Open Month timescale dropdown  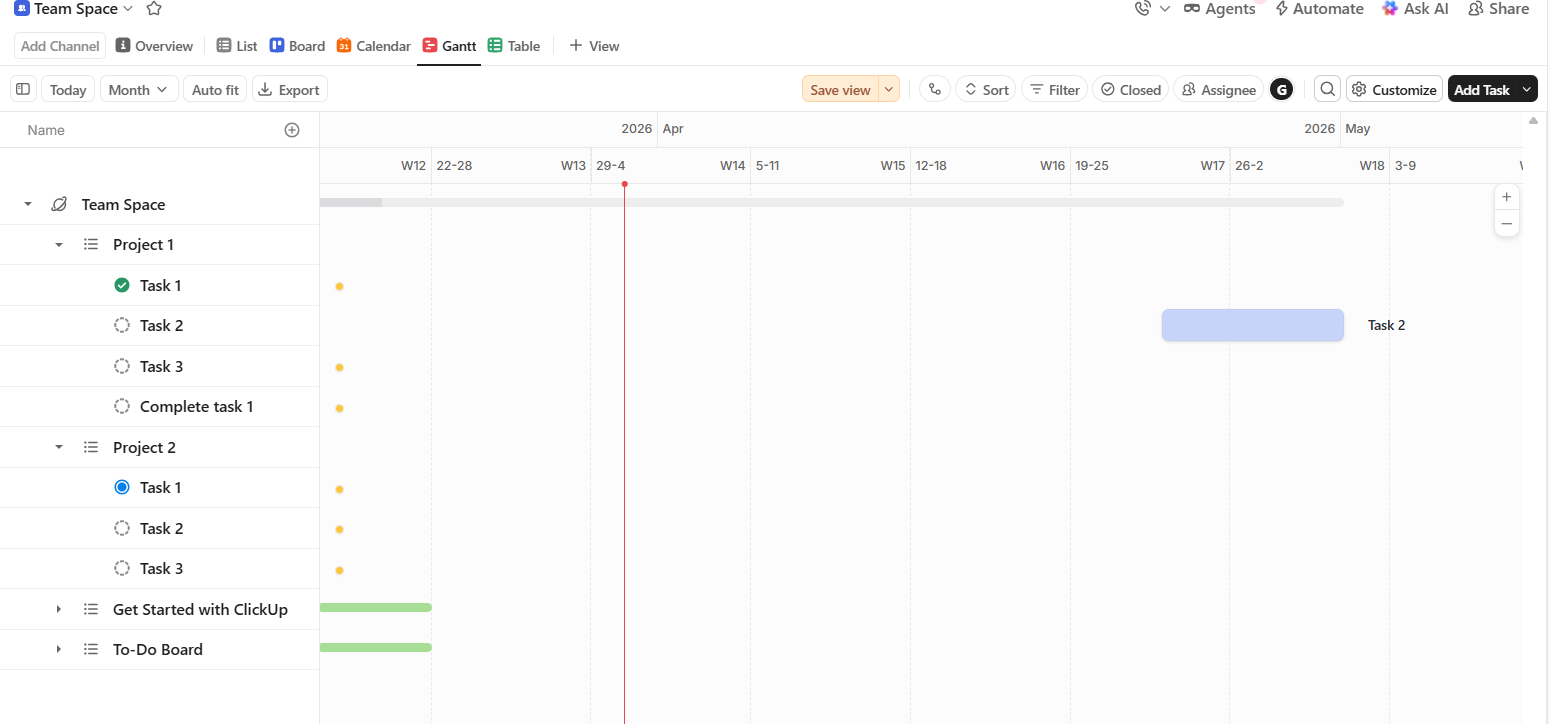(x=139, y=90)
